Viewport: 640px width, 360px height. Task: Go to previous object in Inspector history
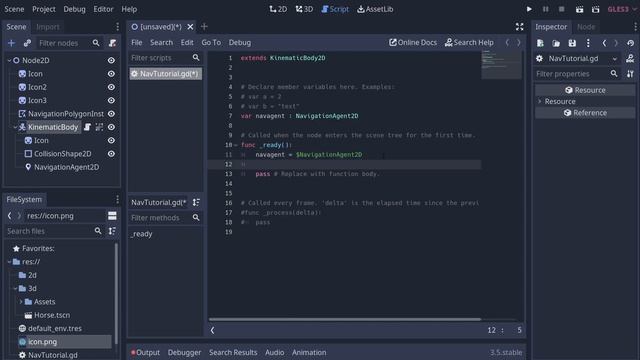604,43
